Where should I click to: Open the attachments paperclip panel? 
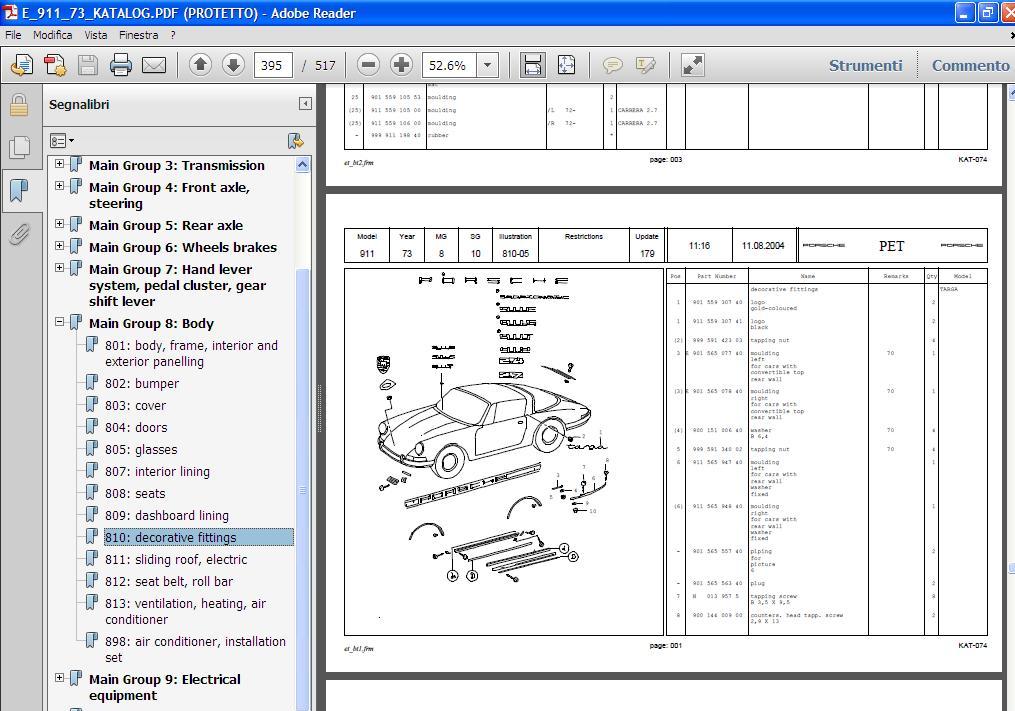tap(19, 234)
